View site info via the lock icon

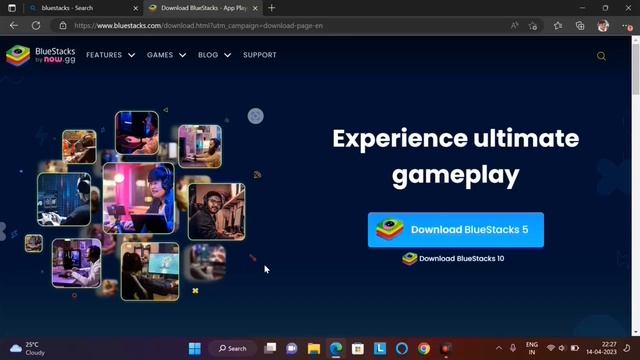[x=63, y=26]
